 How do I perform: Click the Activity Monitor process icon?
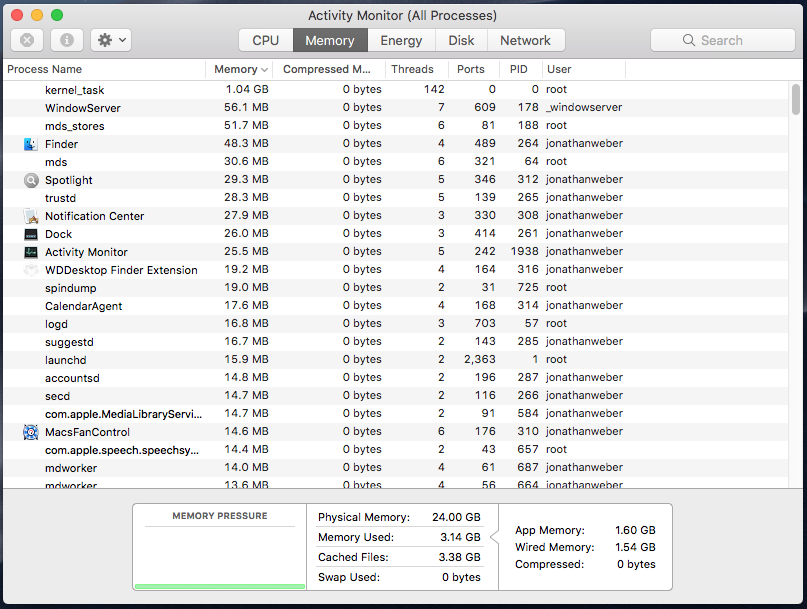click(31, 252)
